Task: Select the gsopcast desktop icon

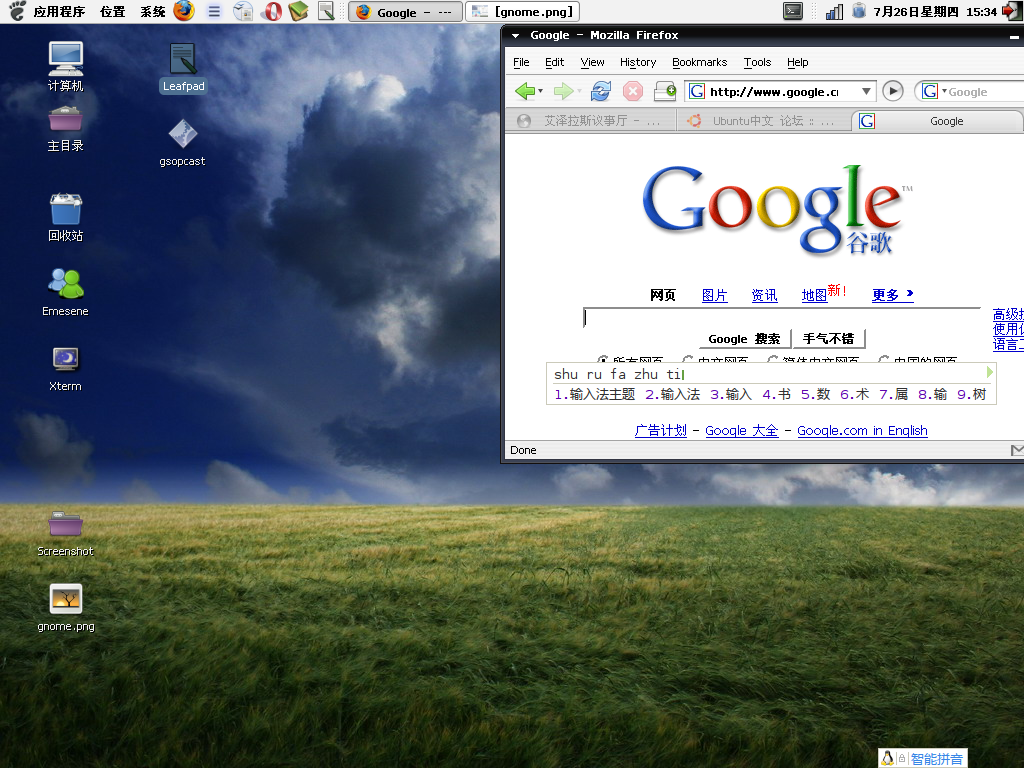Action: pos(182,142)
